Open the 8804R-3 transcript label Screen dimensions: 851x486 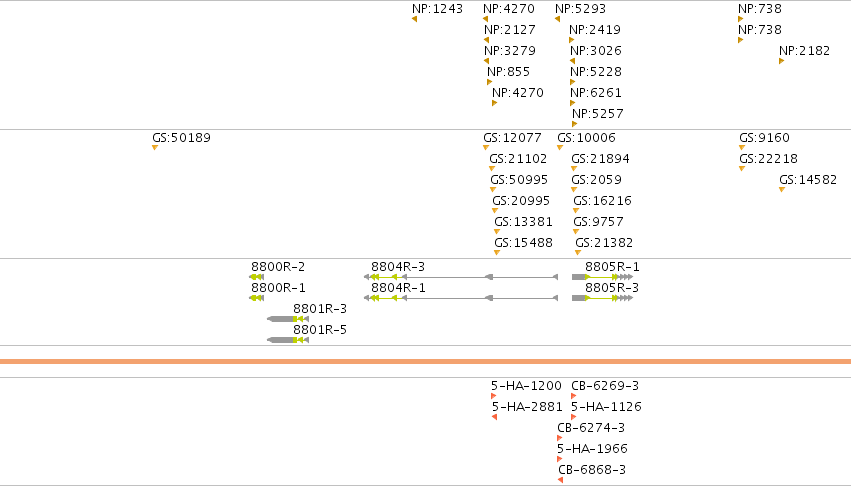click(398, 267)
